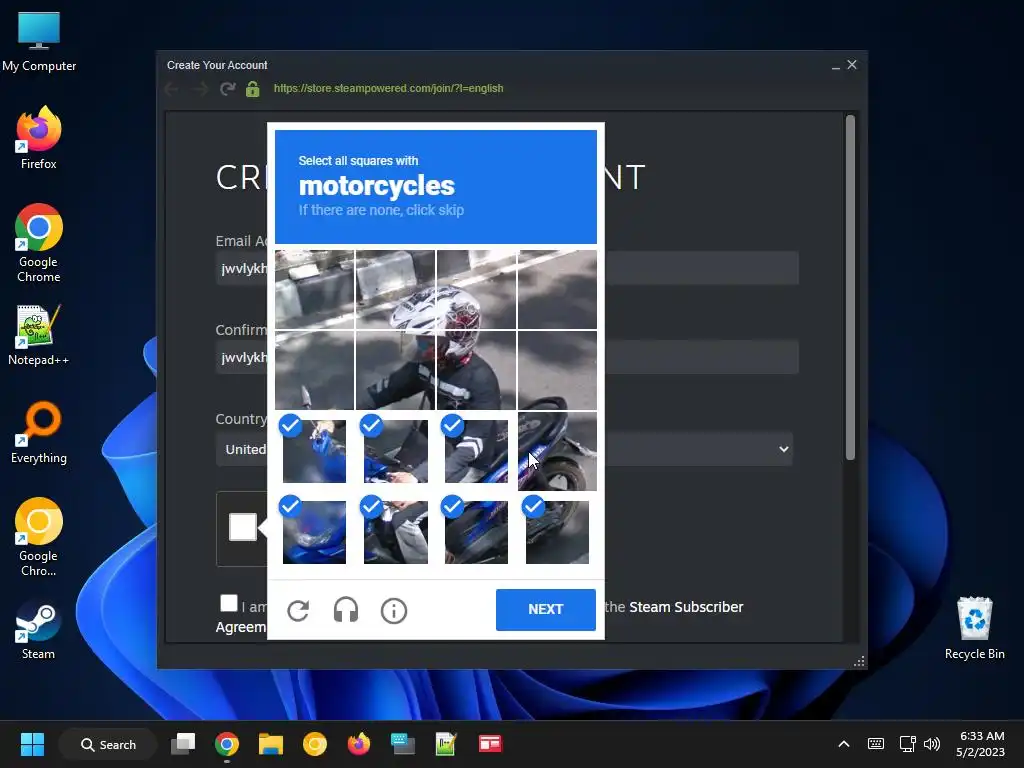
Task: Switch to audio captcha challenge
Action: pos(345,611)
